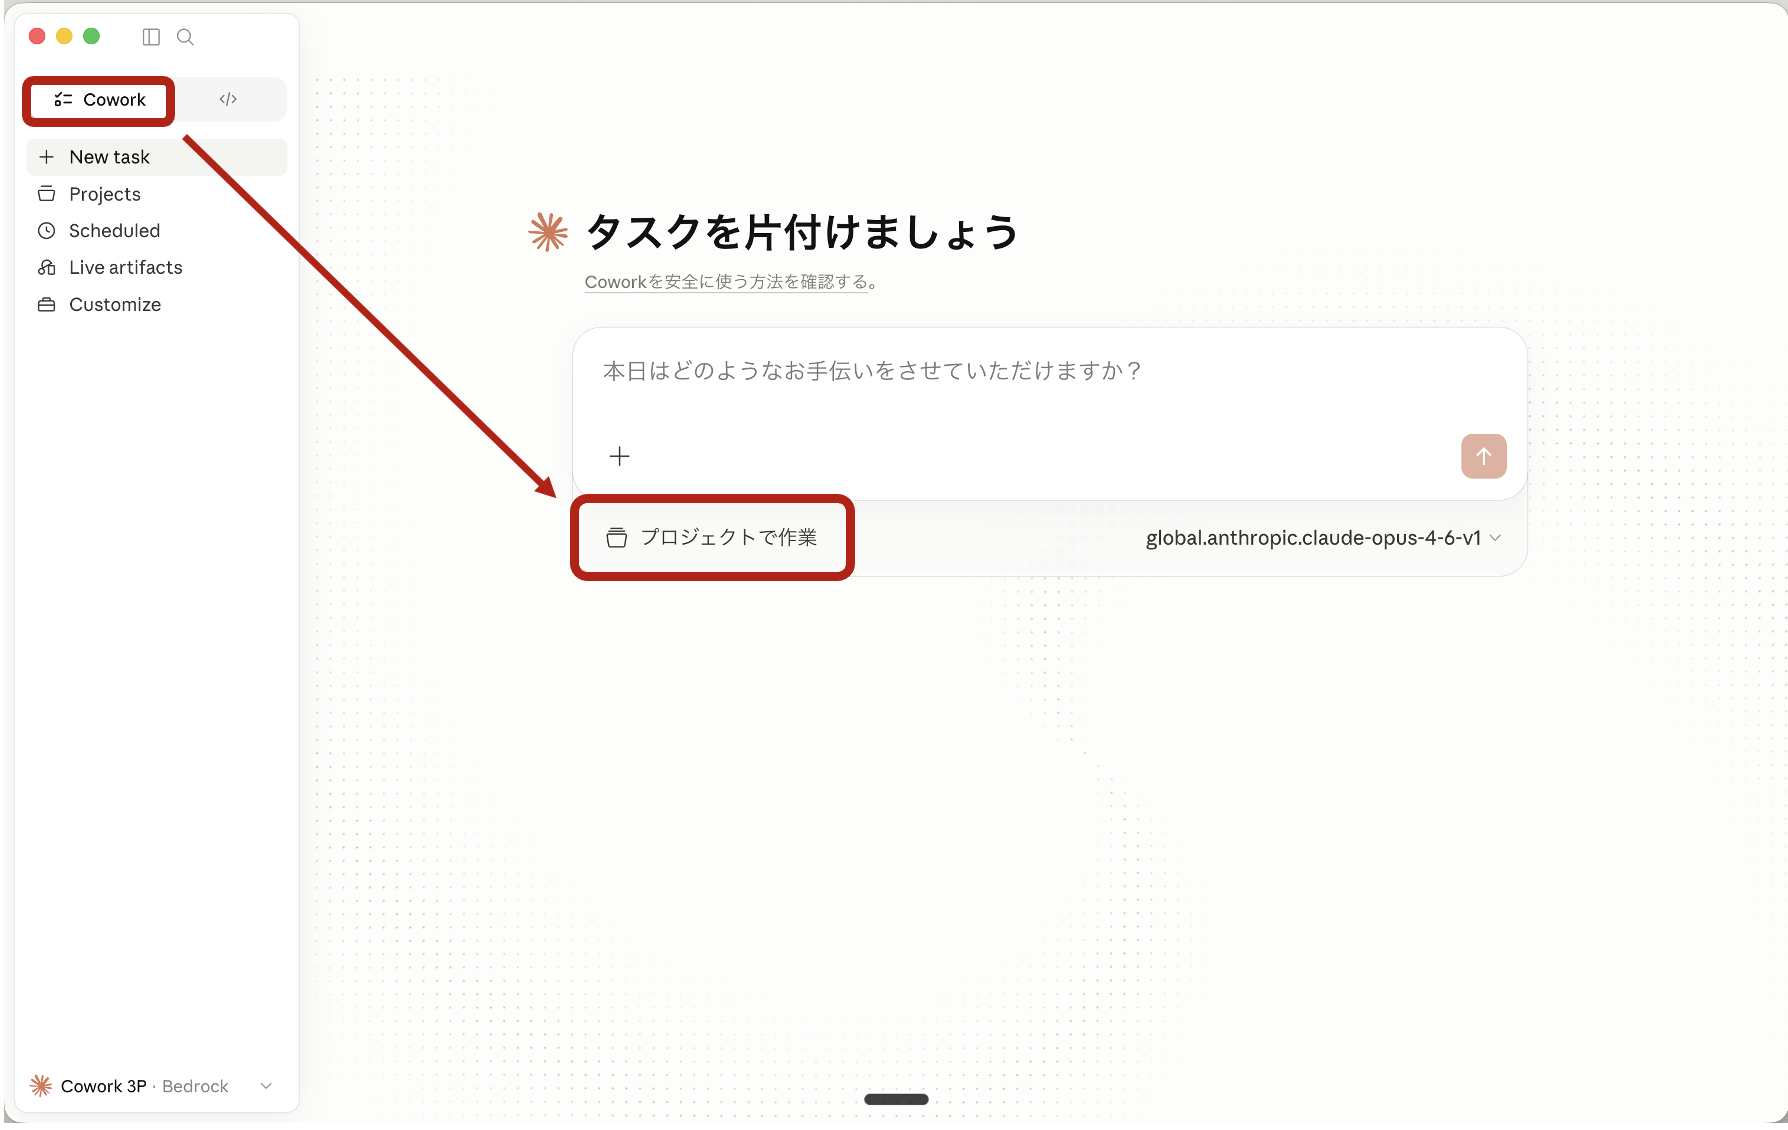Viewport: 1788px width, 1130px height.
Task: Click the plus icon beside New task
Action: coord(46,157)
